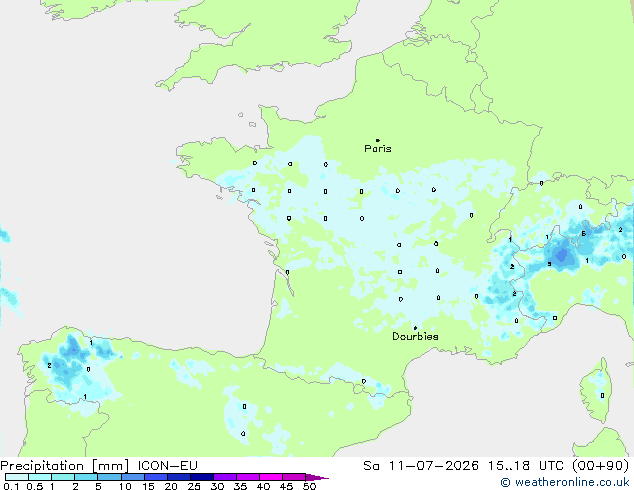Click the legend value label 35
The height and width of the screenshot is (490, 634).
coord(240,486)
